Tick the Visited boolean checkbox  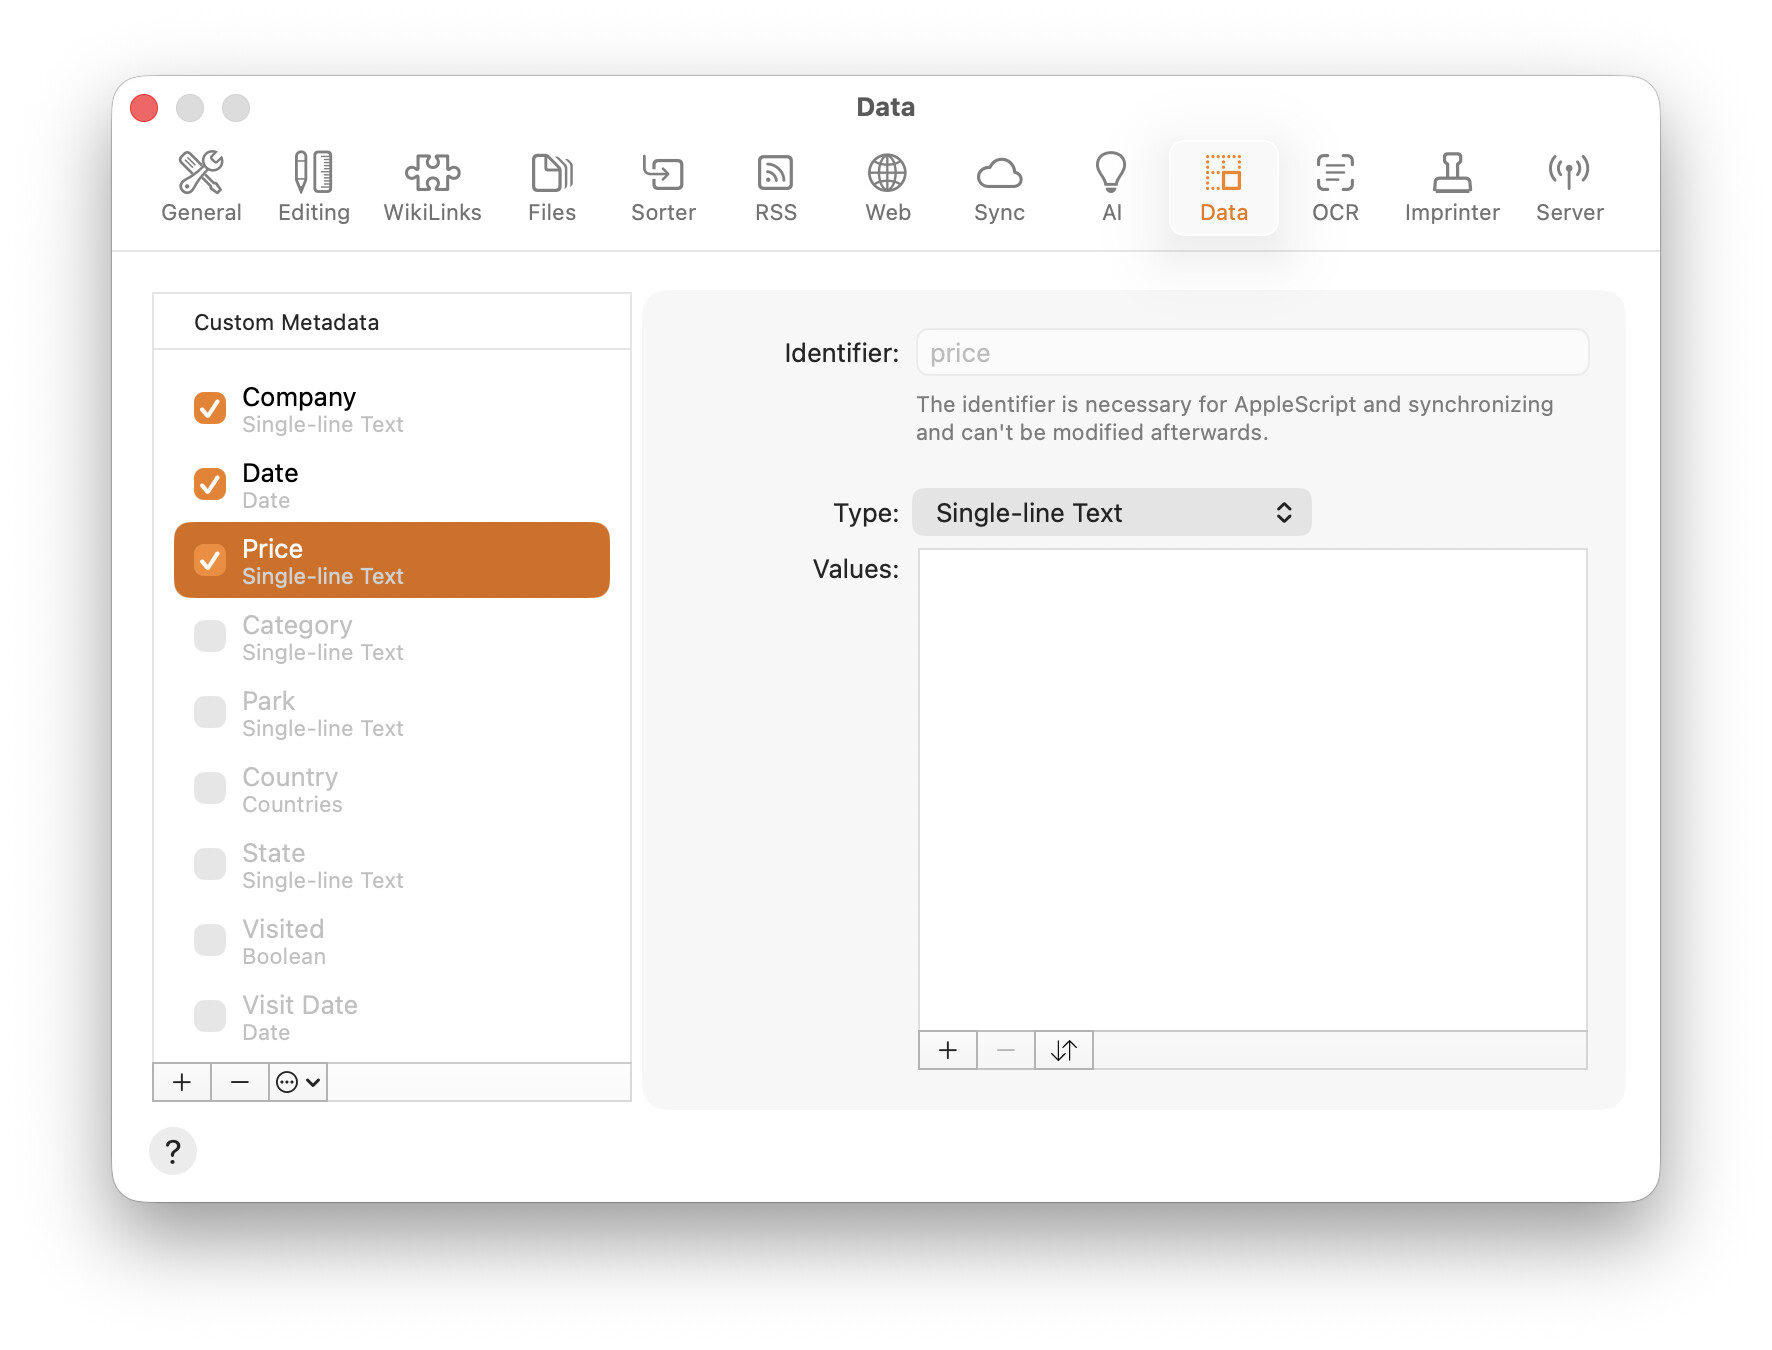[210, 940]
